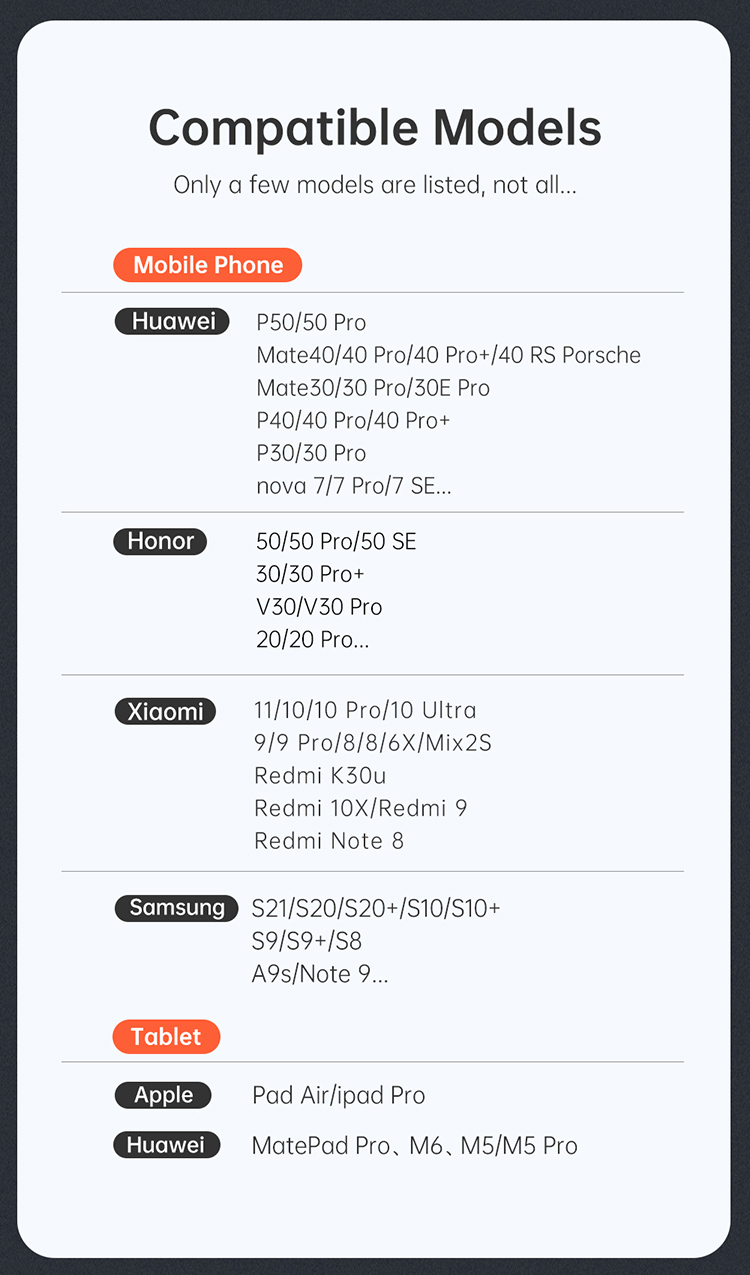This screenshot has width=750, height=1275.
Task: Click the nova 7/7 Pro/7 SE line
Action: 353,486
